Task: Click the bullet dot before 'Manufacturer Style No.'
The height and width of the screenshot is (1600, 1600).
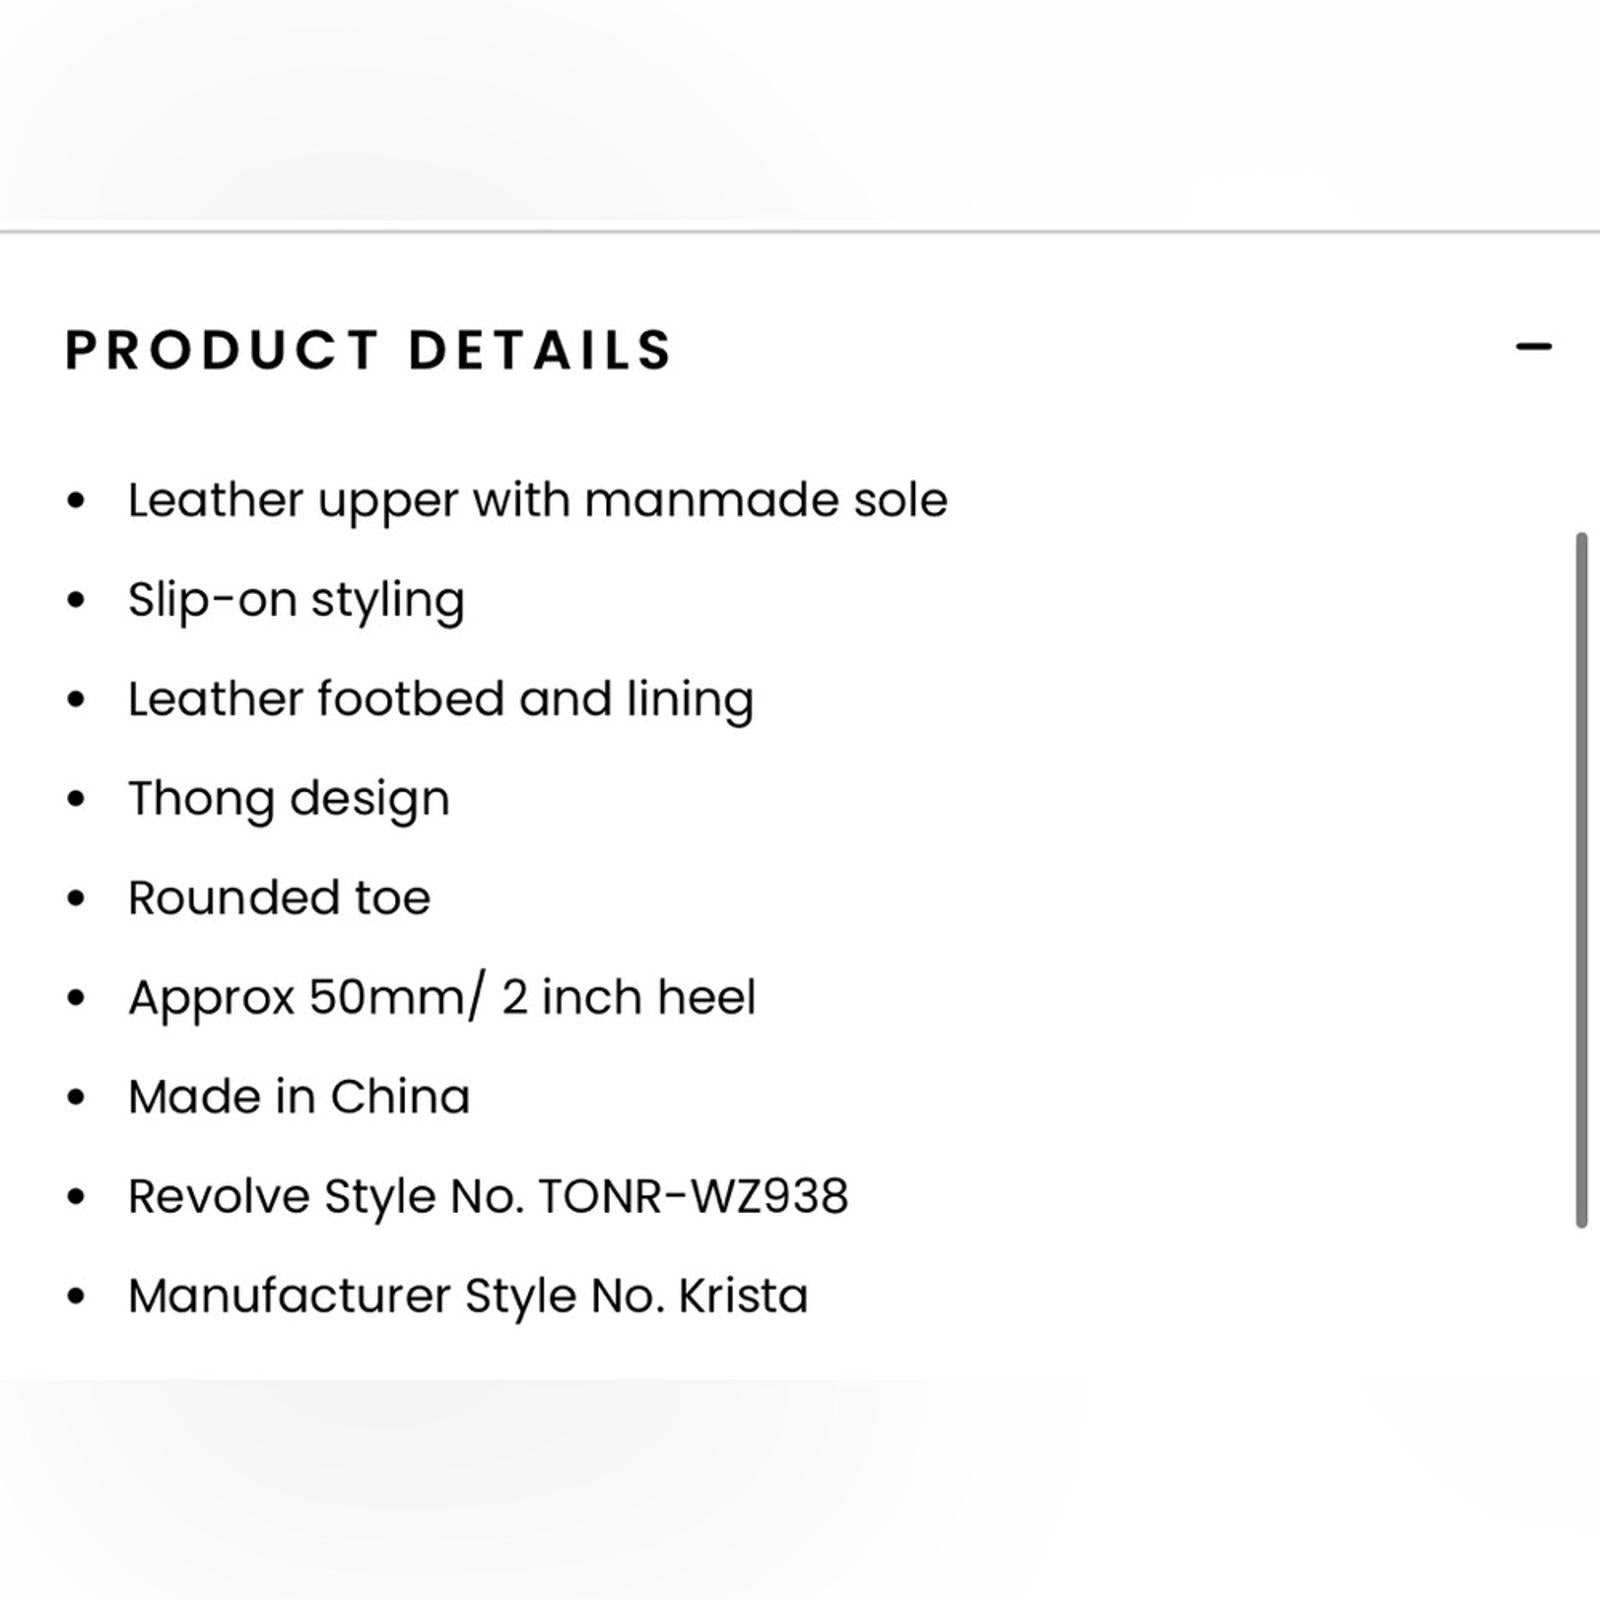Action: pyautogui.click(x=76, y=1296)
